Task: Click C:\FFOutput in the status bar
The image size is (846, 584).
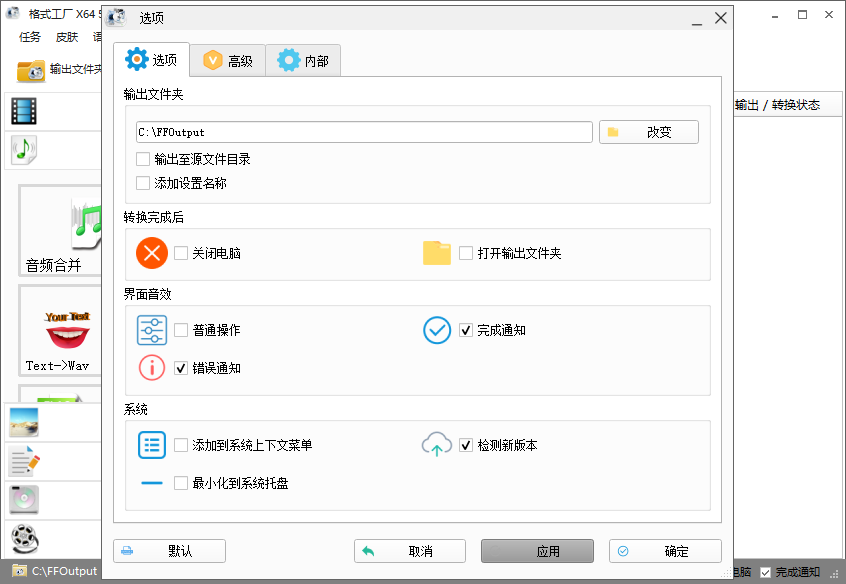Action: 64,571
